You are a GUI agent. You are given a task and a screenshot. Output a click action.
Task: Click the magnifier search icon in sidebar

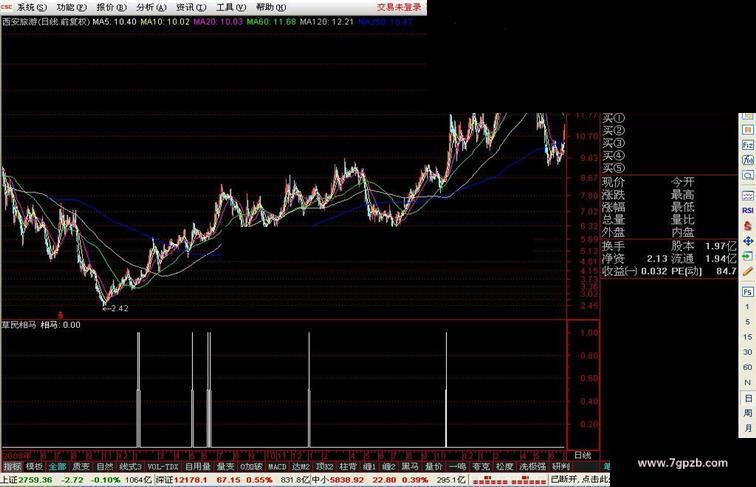(x=747, y=175)
